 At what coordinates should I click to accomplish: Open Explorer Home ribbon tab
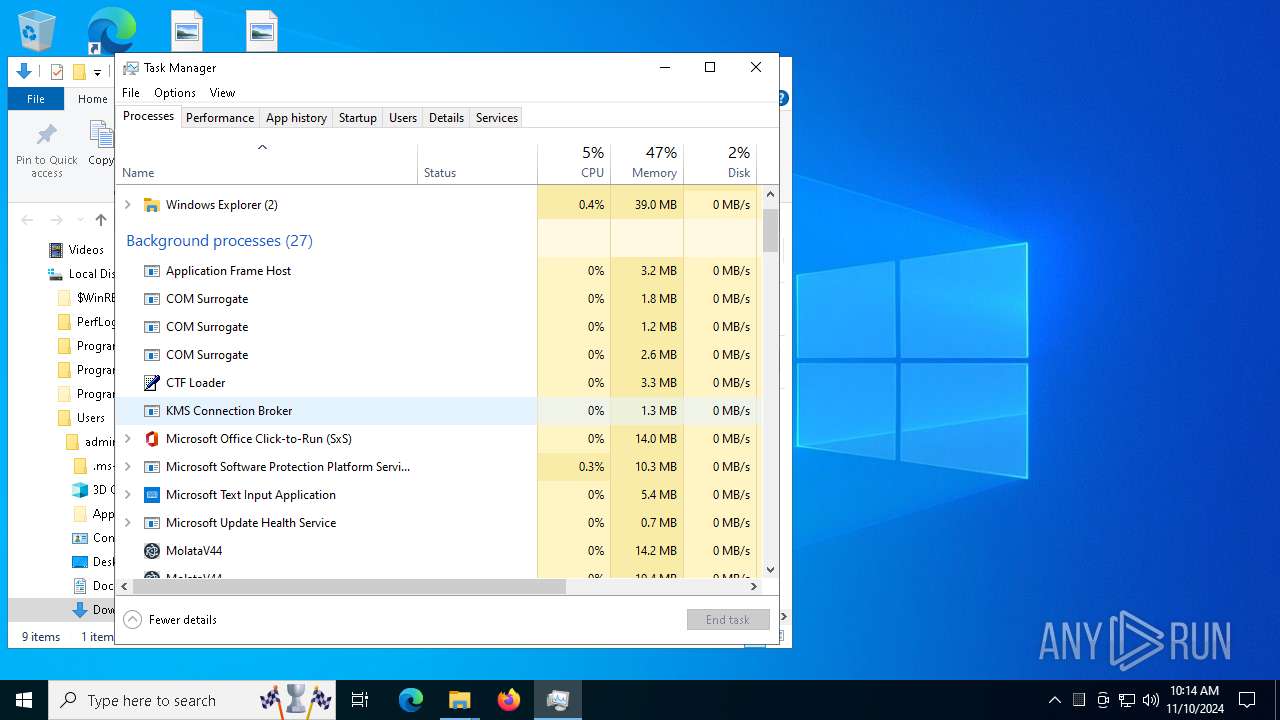pos(93,99)
